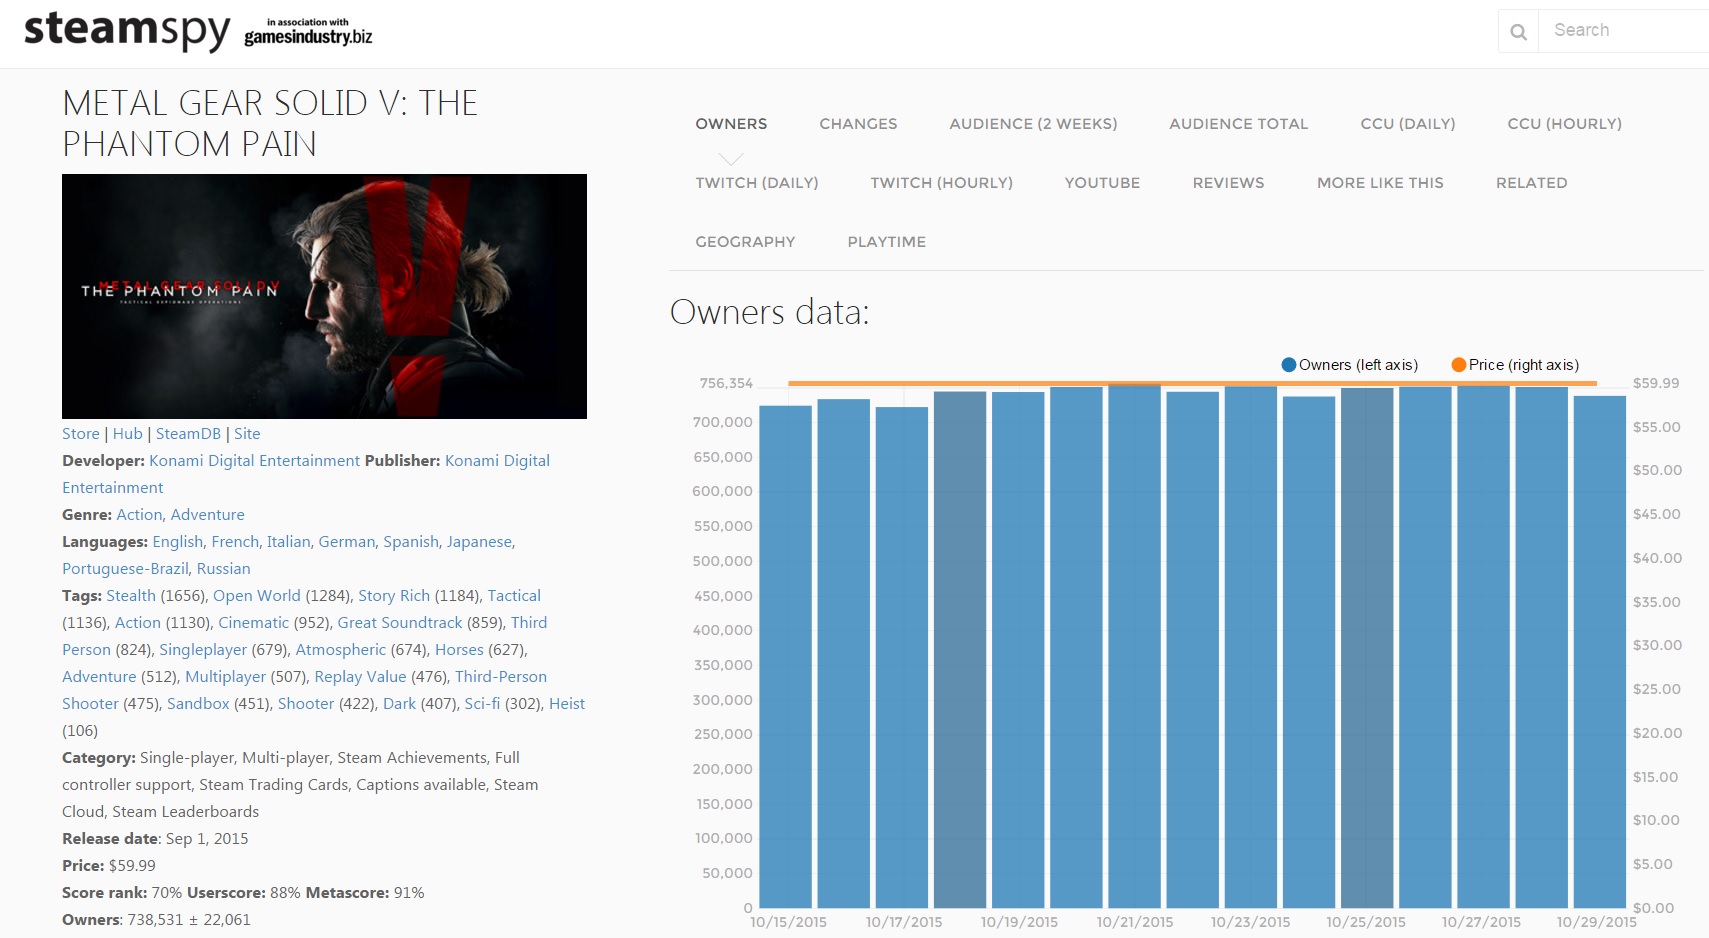The image size is (1709, 938).
Task: Click the Store link
Action: pos(80,434)
